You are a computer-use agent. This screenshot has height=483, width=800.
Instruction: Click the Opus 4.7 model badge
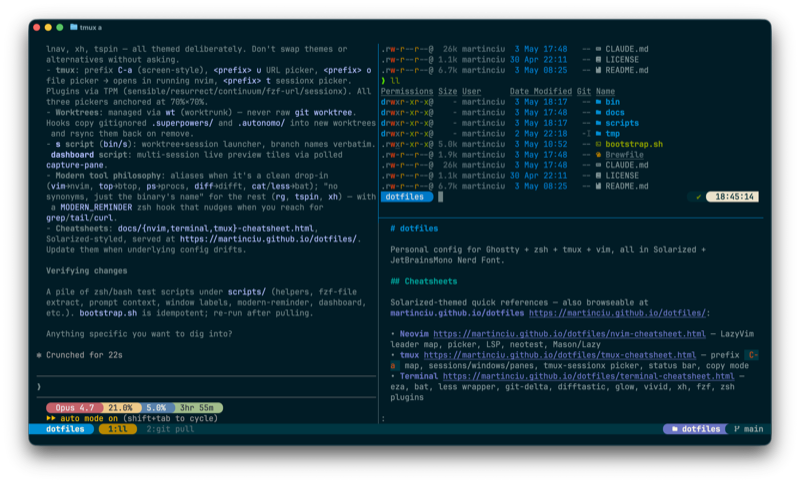click(x=74, y=408)
